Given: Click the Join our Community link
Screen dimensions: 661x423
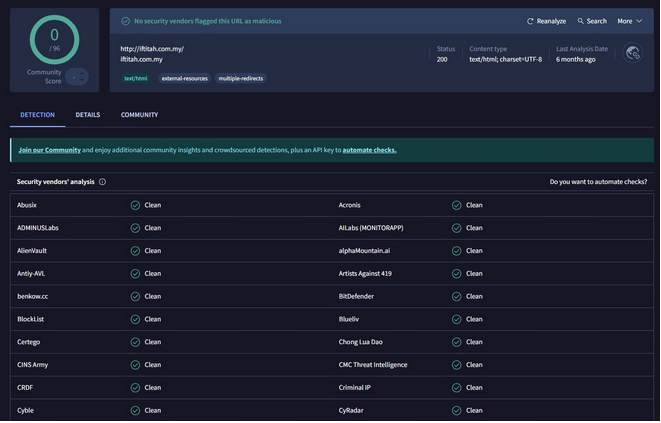Looking at the screenshot, I should (x=50, y=150).
